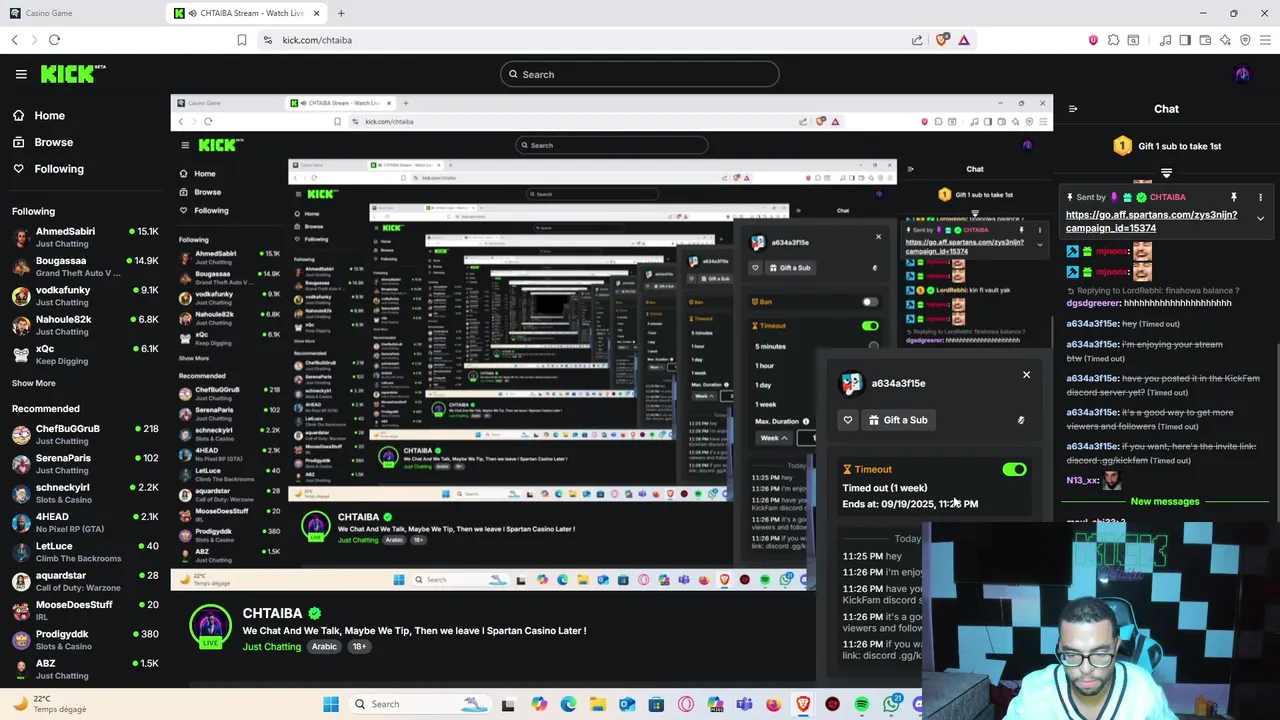
Task: Open 4HEAD recommended channel
Action: click(85, 522)
